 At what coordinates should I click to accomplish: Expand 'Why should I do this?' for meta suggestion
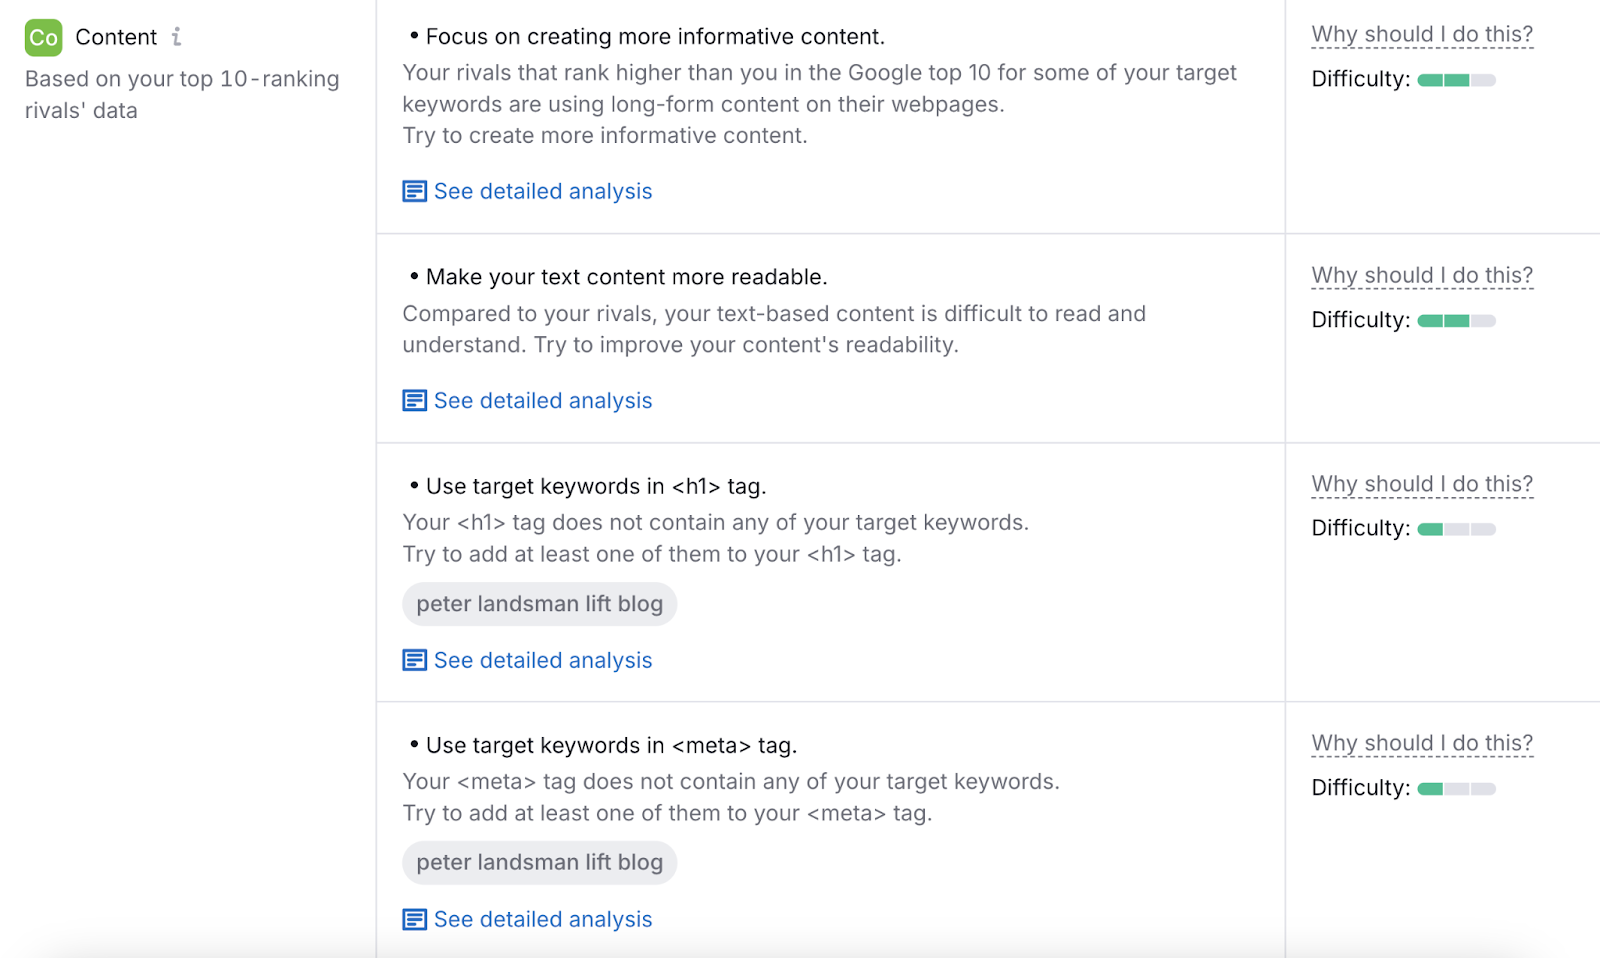(1421, 743)
